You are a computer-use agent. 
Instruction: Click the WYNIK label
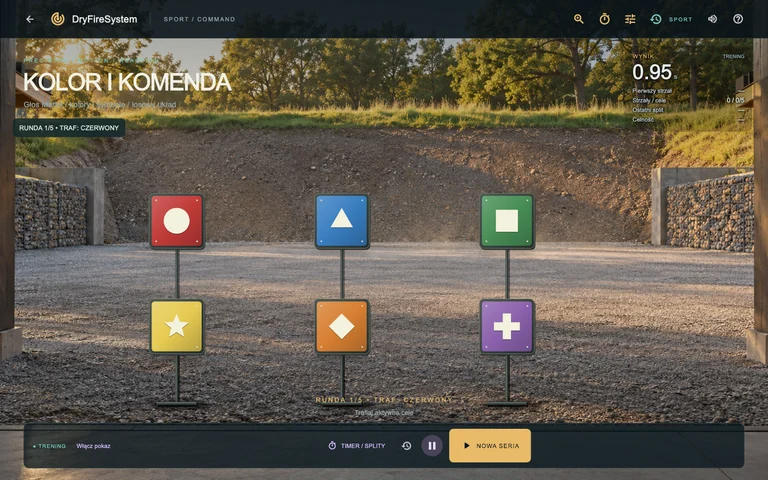(643, 56)
